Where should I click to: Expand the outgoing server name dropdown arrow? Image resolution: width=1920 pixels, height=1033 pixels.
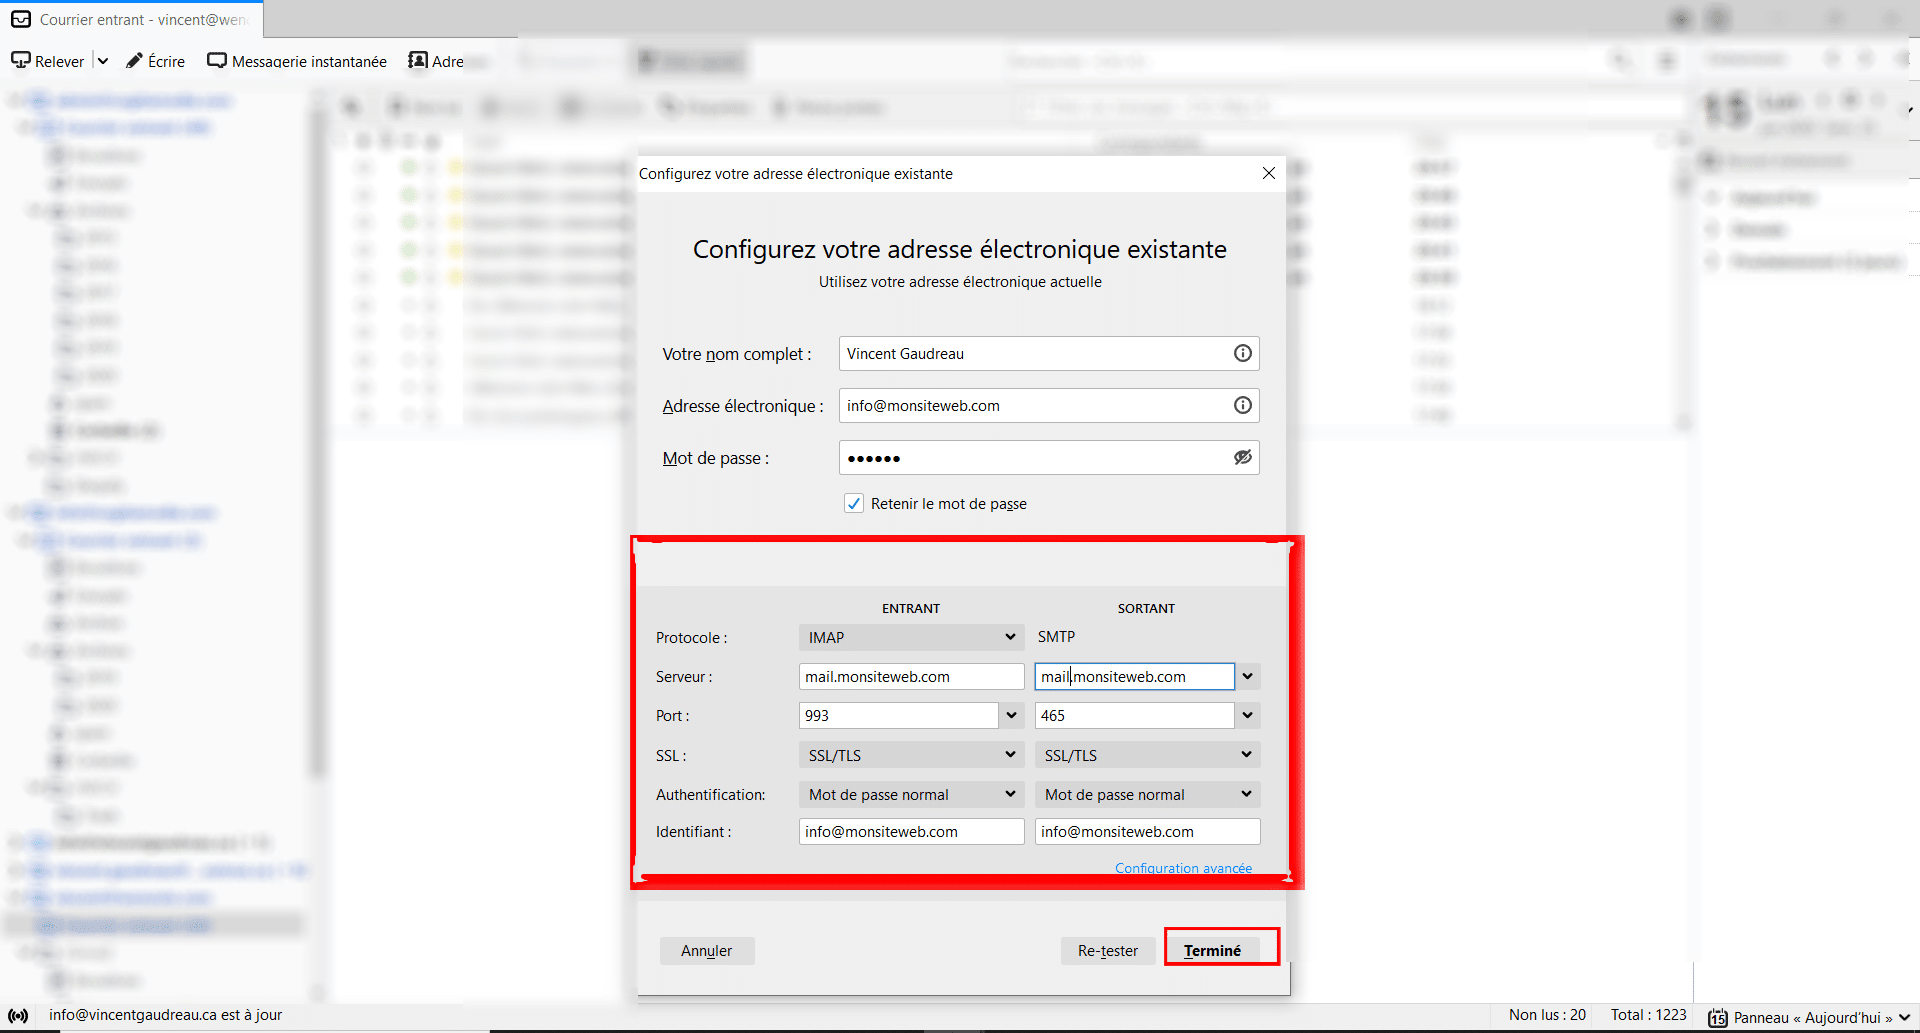coord(1247,677)
